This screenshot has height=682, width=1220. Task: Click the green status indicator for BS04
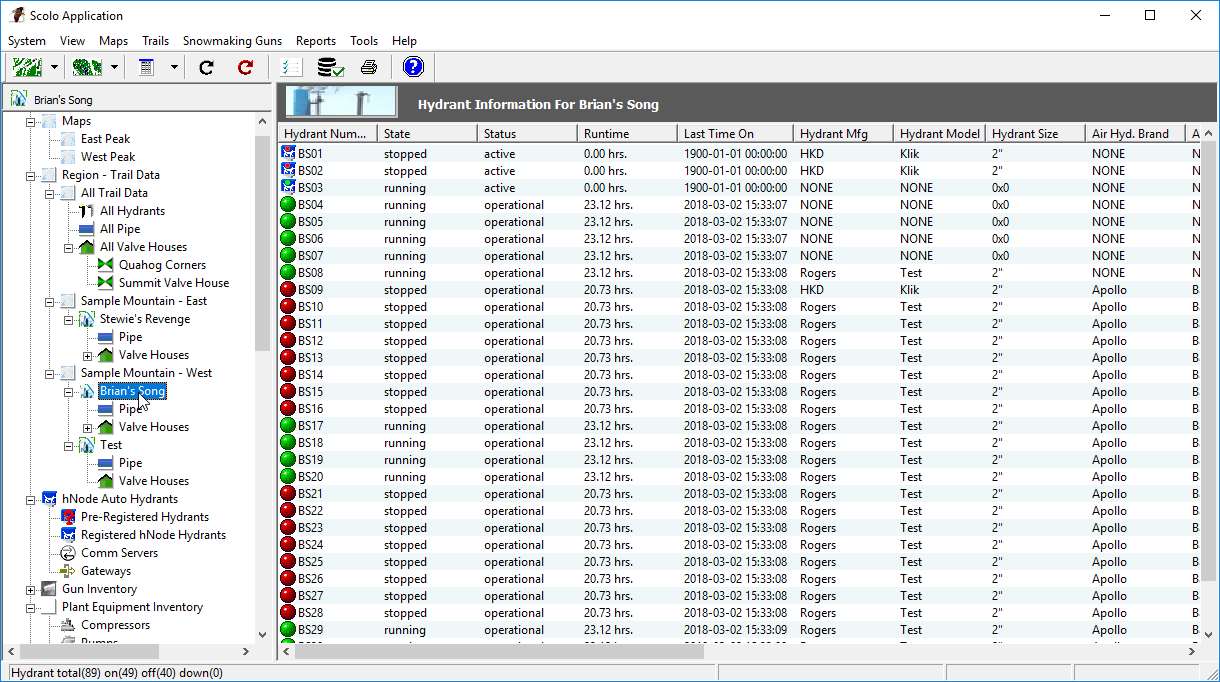pyautogui.click(x=289, y=205)
